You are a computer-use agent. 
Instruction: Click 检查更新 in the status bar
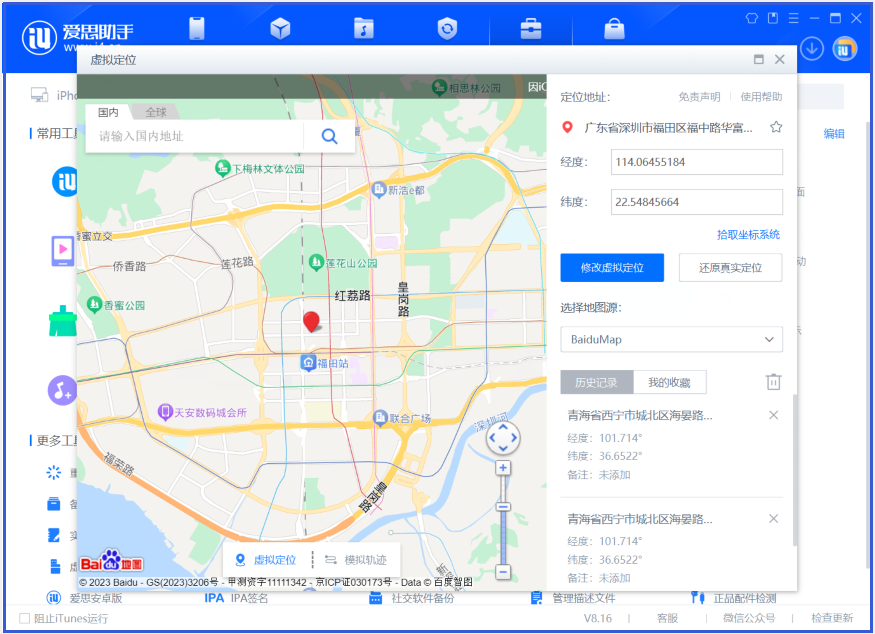[831, 618]
